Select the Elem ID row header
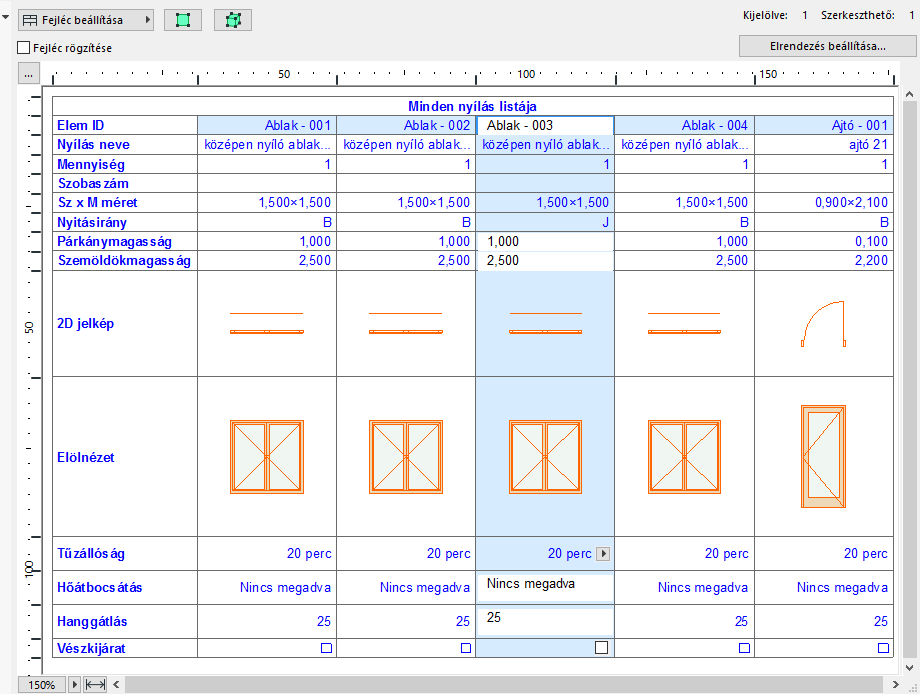920x694 pixels. 125,126
